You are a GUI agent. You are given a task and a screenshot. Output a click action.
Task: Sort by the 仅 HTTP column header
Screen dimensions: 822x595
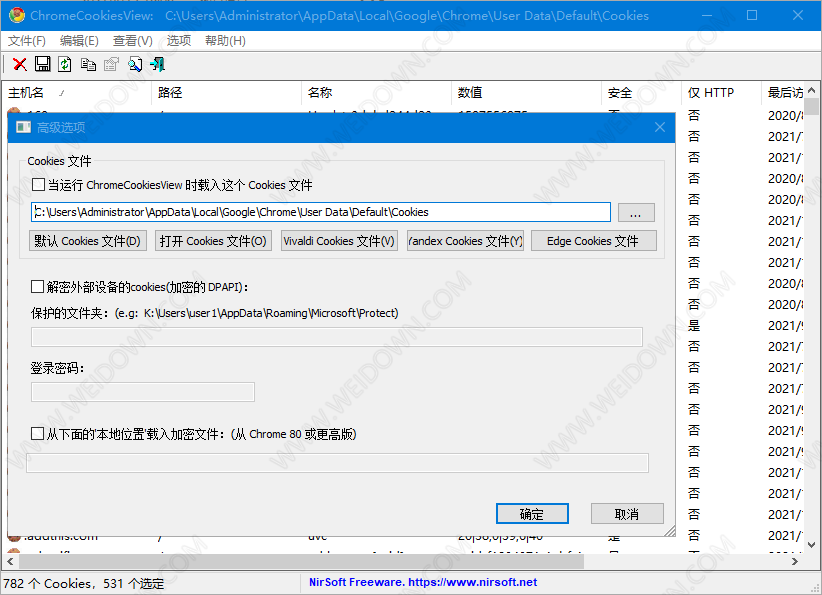tap(721, 93)
